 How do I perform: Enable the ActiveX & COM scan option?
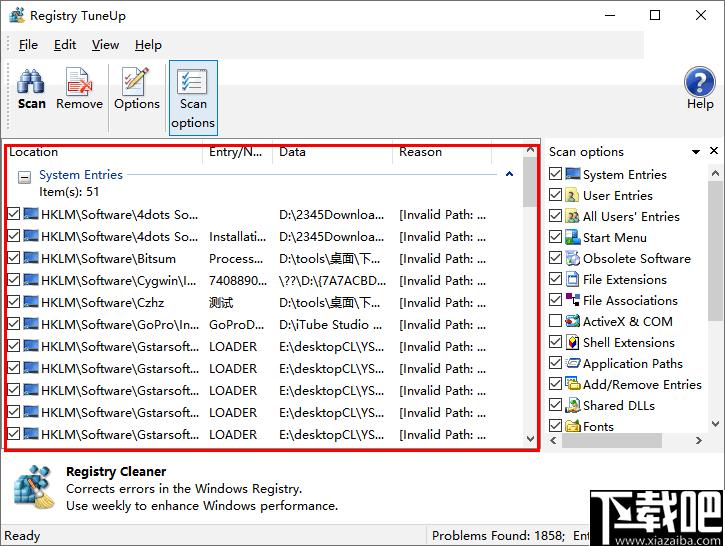(555, 321)
